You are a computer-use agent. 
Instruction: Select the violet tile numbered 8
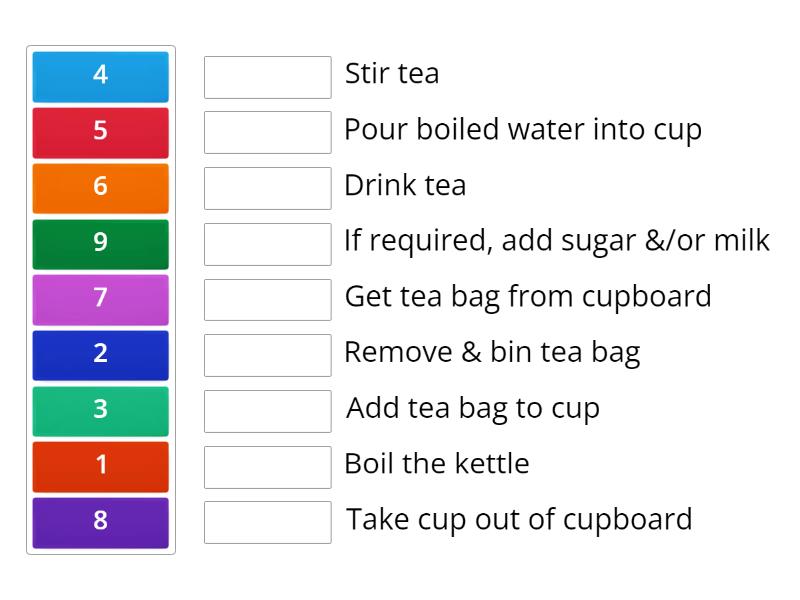click(100, 522)
